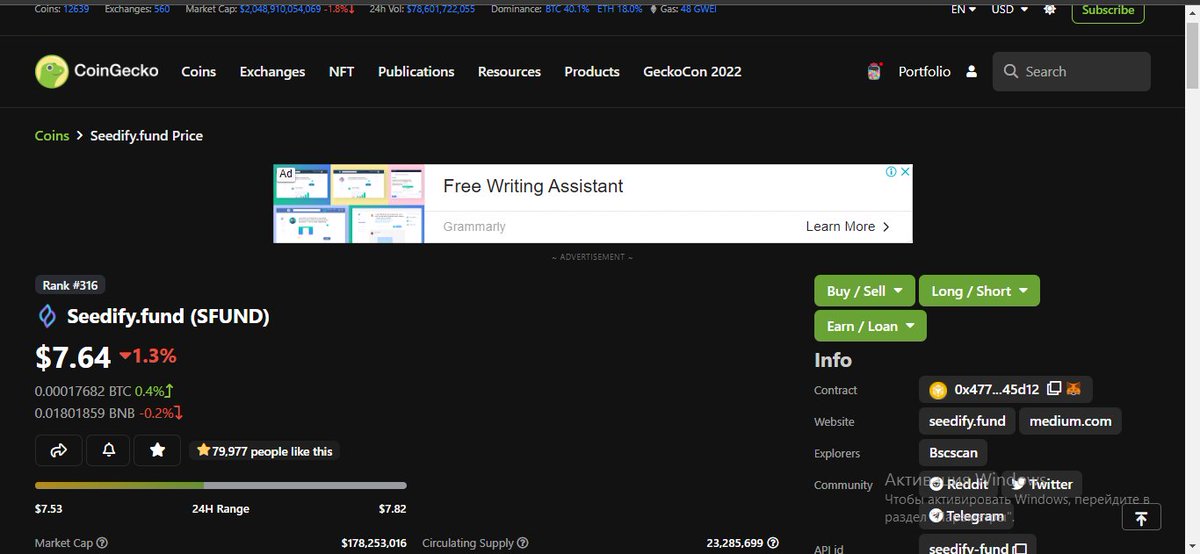1200x554 pixels.
Task: Add token to MetaMask fox icon
Action: coord(1073,389)
